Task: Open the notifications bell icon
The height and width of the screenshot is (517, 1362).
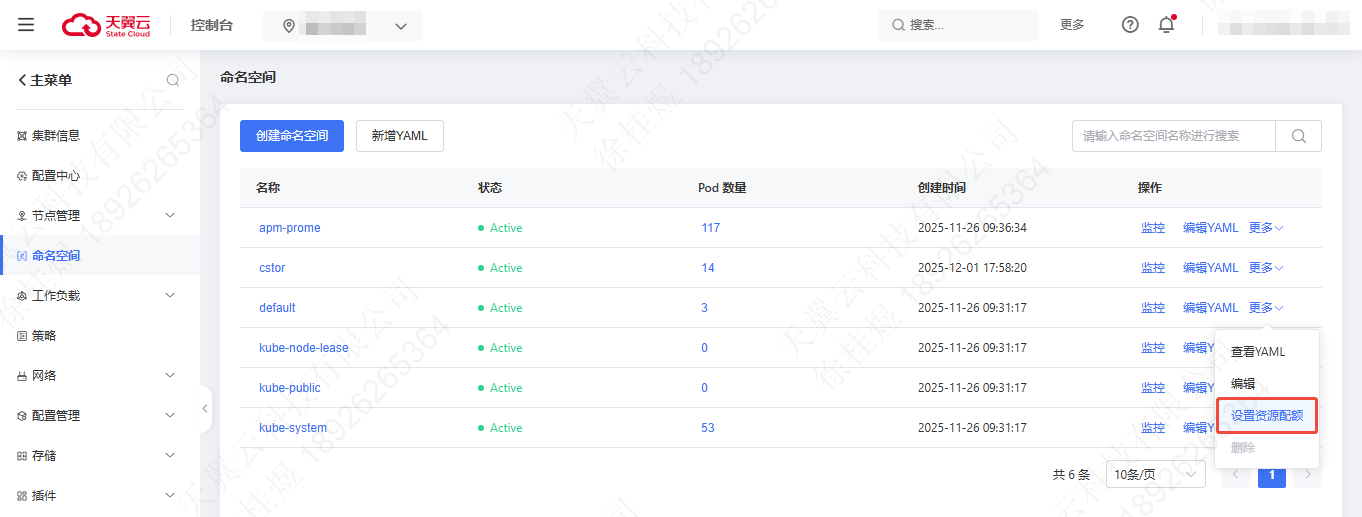Action: [1166, 25]
